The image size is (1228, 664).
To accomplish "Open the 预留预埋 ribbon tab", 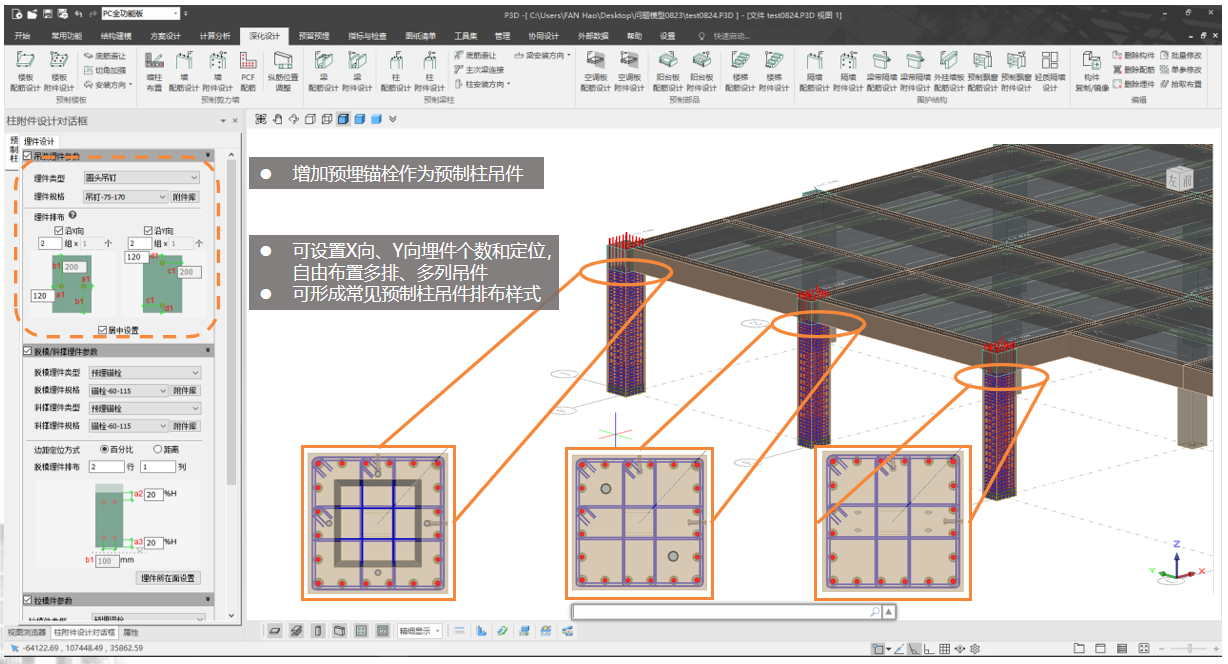I will [x=314, y=36].
